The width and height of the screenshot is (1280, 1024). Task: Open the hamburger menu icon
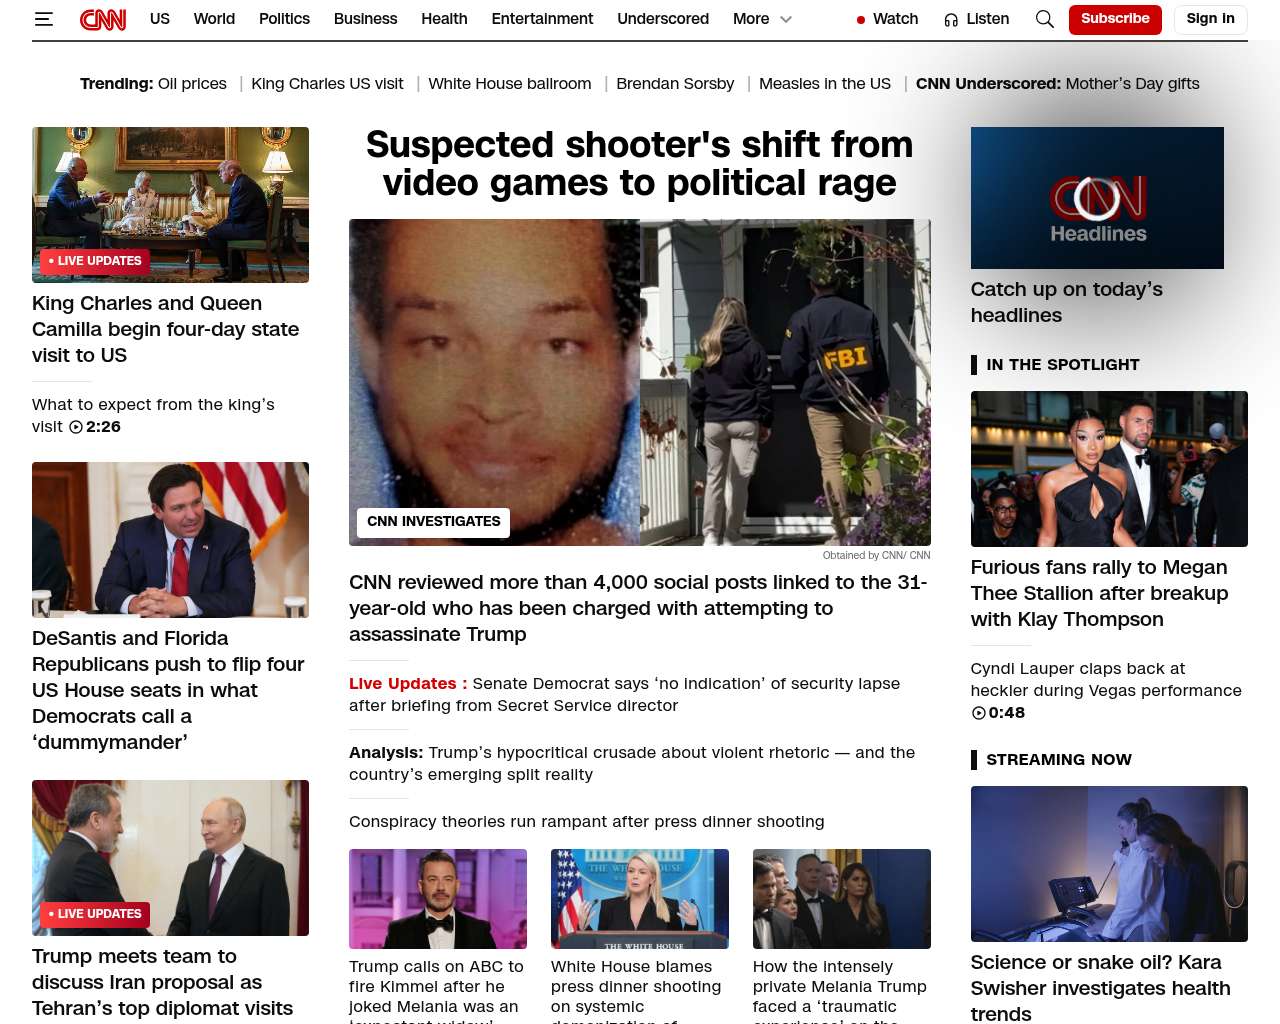pyautogui.click(x=43, y=19)
